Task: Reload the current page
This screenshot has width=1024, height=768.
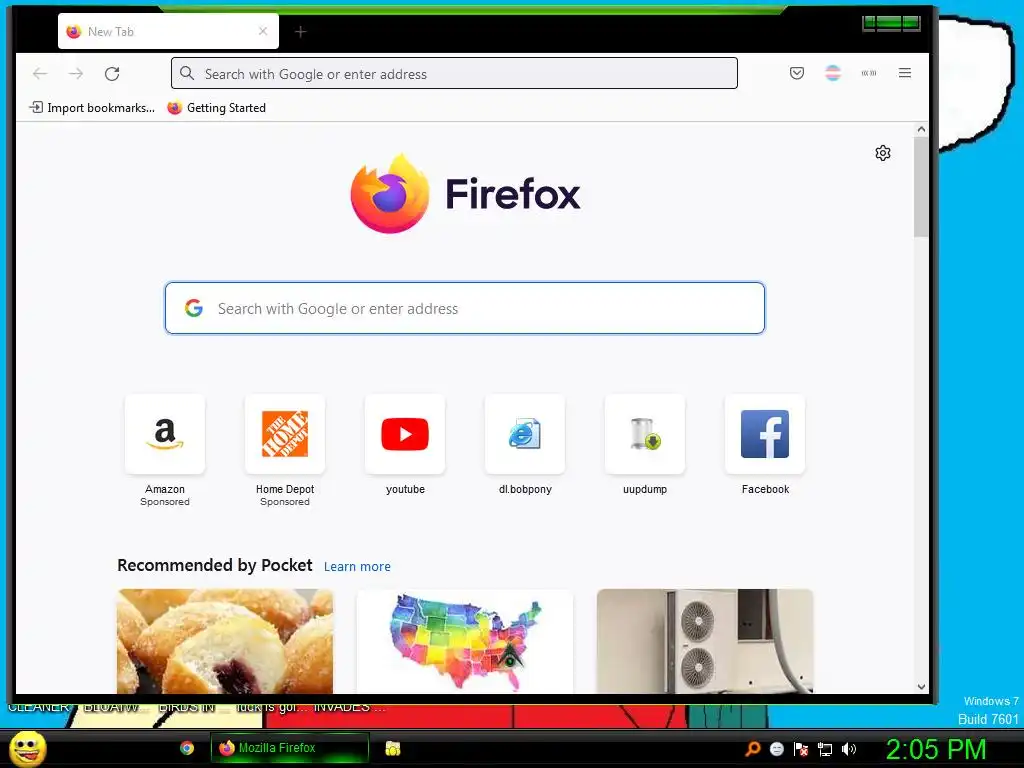Action: point(112,74)
